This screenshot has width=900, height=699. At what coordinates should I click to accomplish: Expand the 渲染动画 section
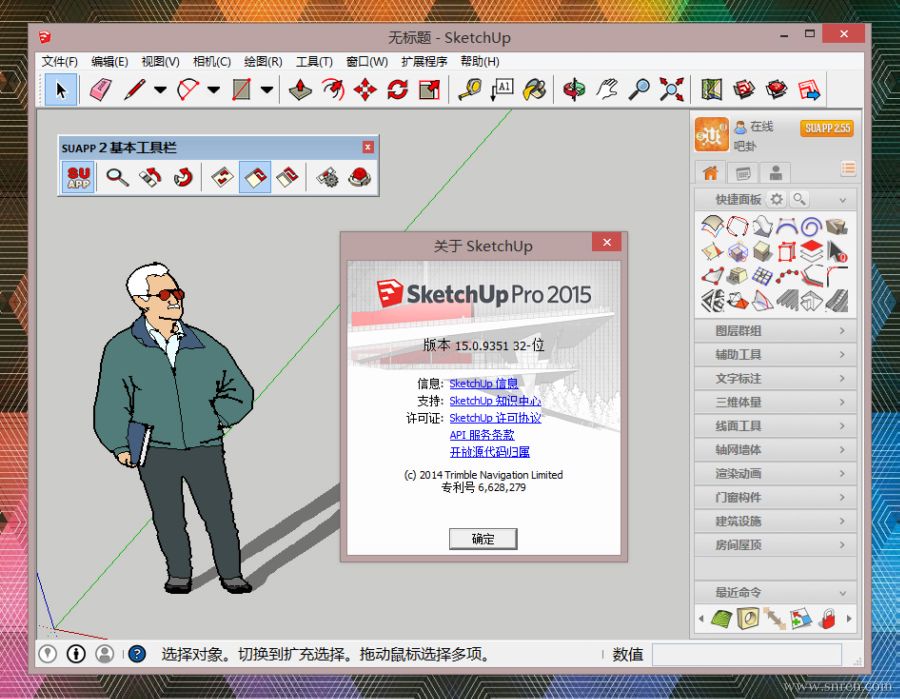[x=775, y=473]
